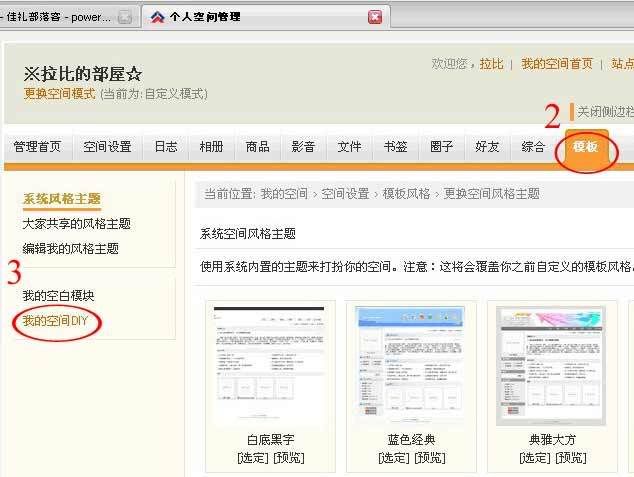Open the 相册 tab
The image size is (634, 477).
pos(211,147)
